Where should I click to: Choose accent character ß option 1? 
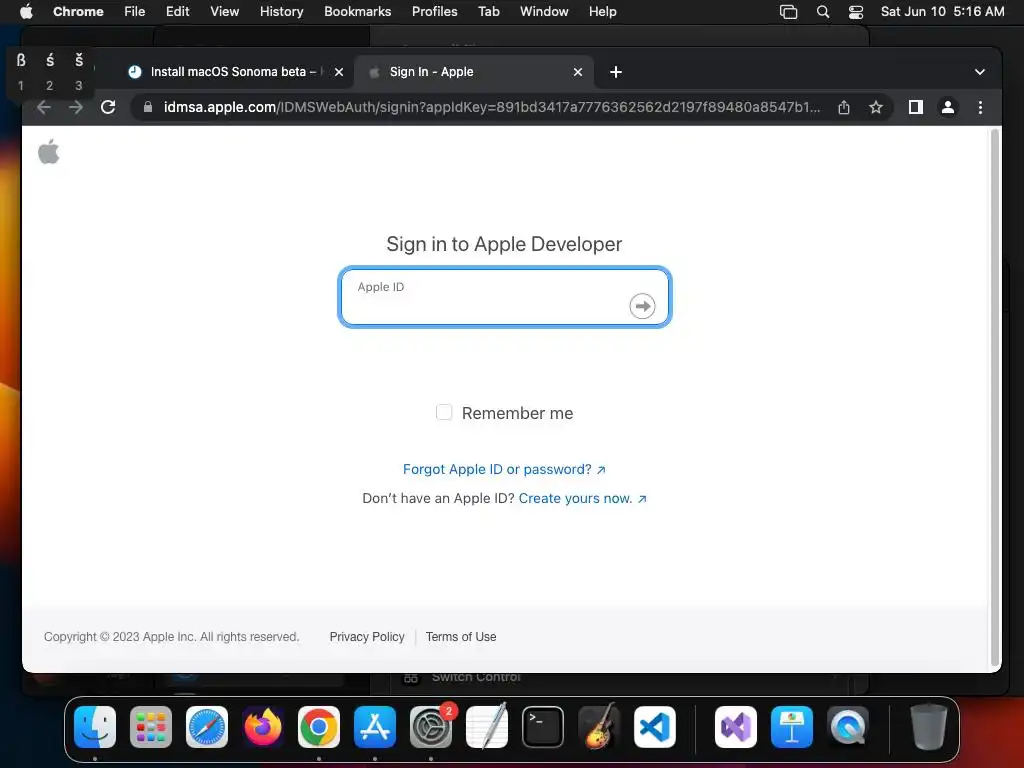tap(21, 72)
